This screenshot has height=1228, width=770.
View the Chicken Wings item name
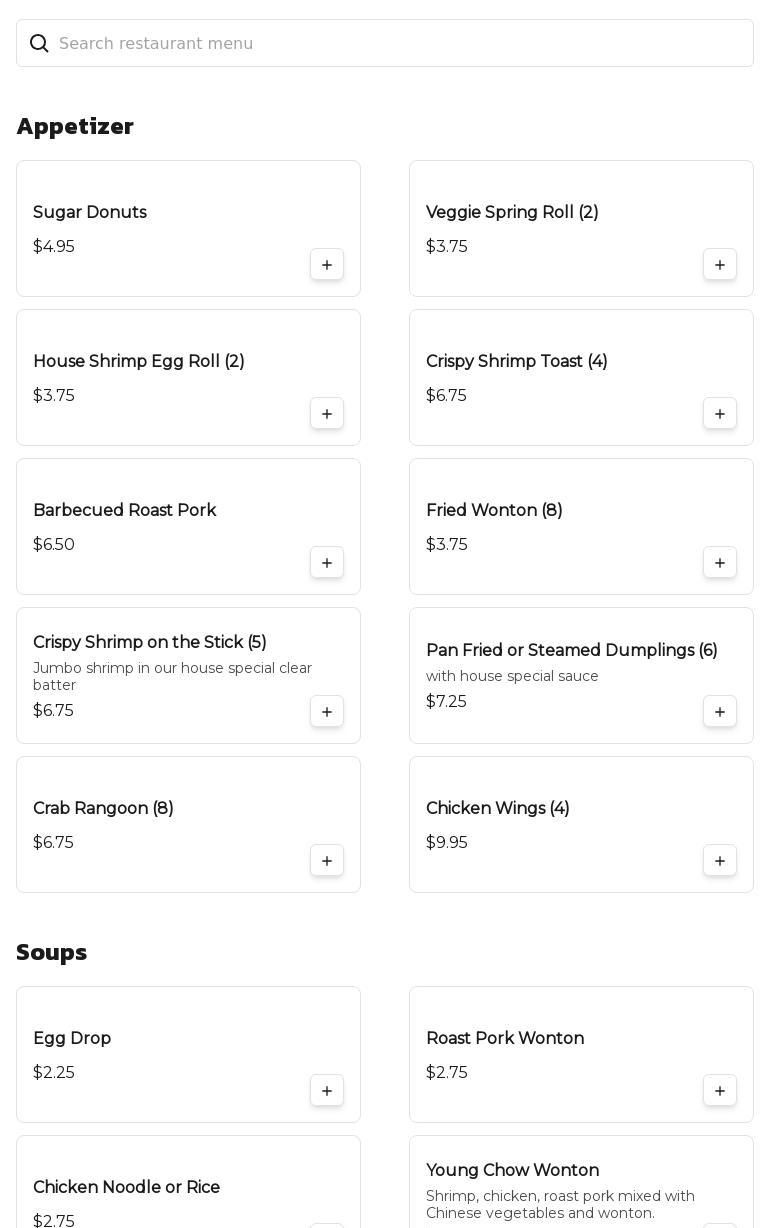coord(497,809)
